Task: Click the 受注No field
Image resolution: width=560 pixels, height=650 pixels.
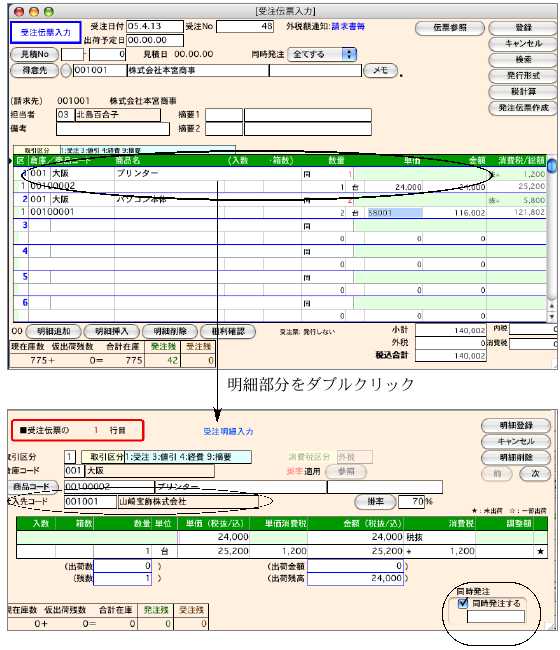Action: click(245, 27)
